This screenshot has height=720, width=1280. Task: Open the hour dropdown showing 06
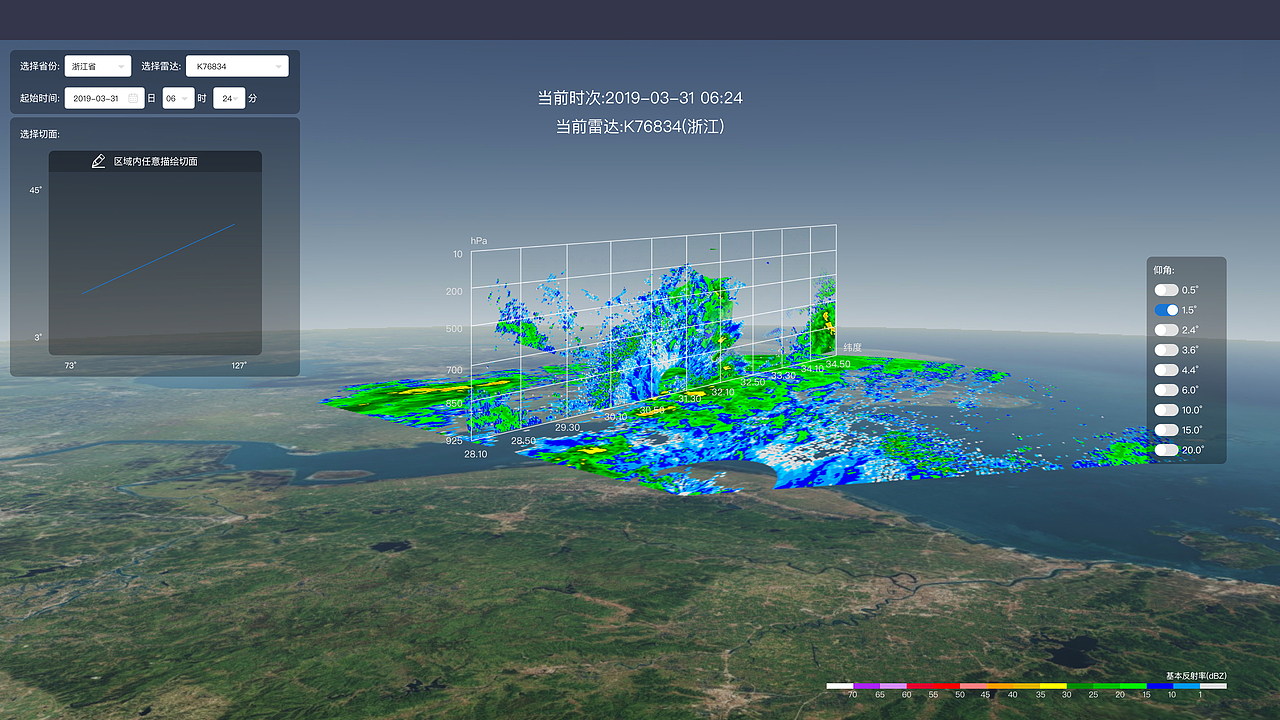[178, 99]
